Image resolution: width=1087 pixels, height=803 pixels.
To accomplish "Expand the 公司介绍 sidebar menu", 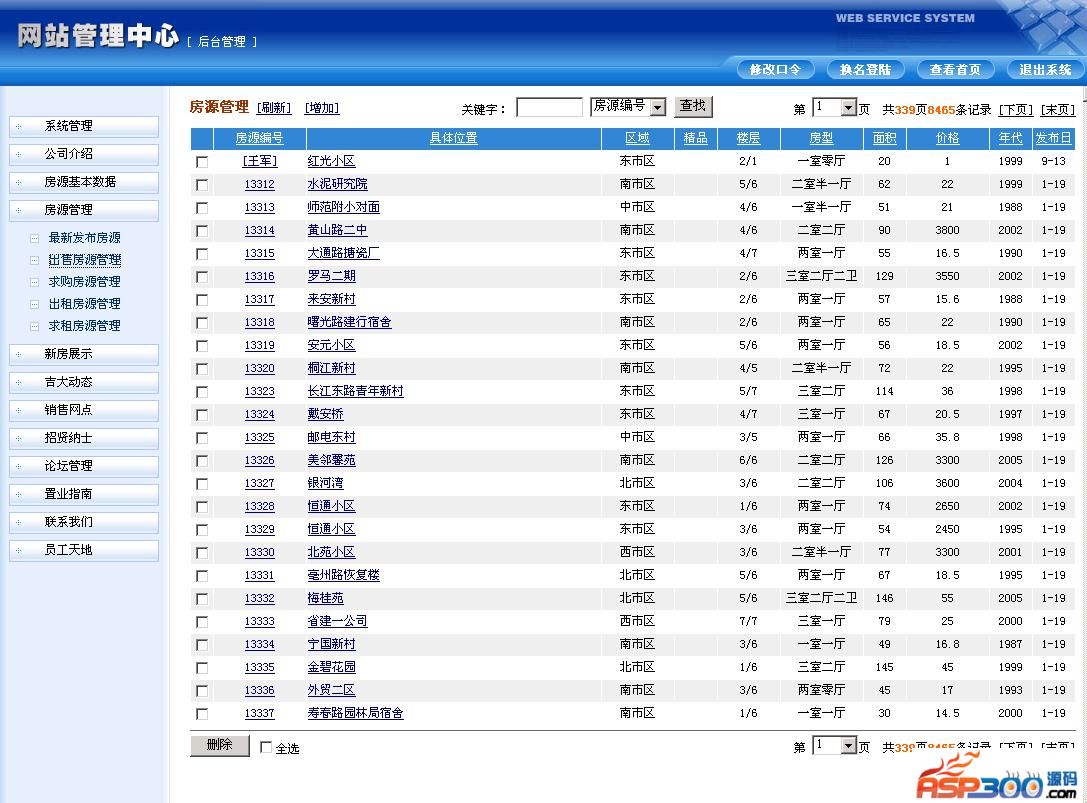I will tap(84, 154).
